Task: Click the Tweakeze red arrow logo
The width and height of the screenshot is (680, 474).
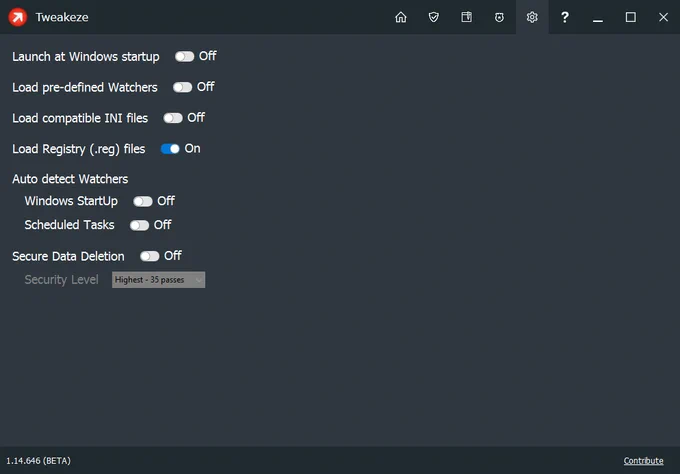Action: [x=18, y=17]
